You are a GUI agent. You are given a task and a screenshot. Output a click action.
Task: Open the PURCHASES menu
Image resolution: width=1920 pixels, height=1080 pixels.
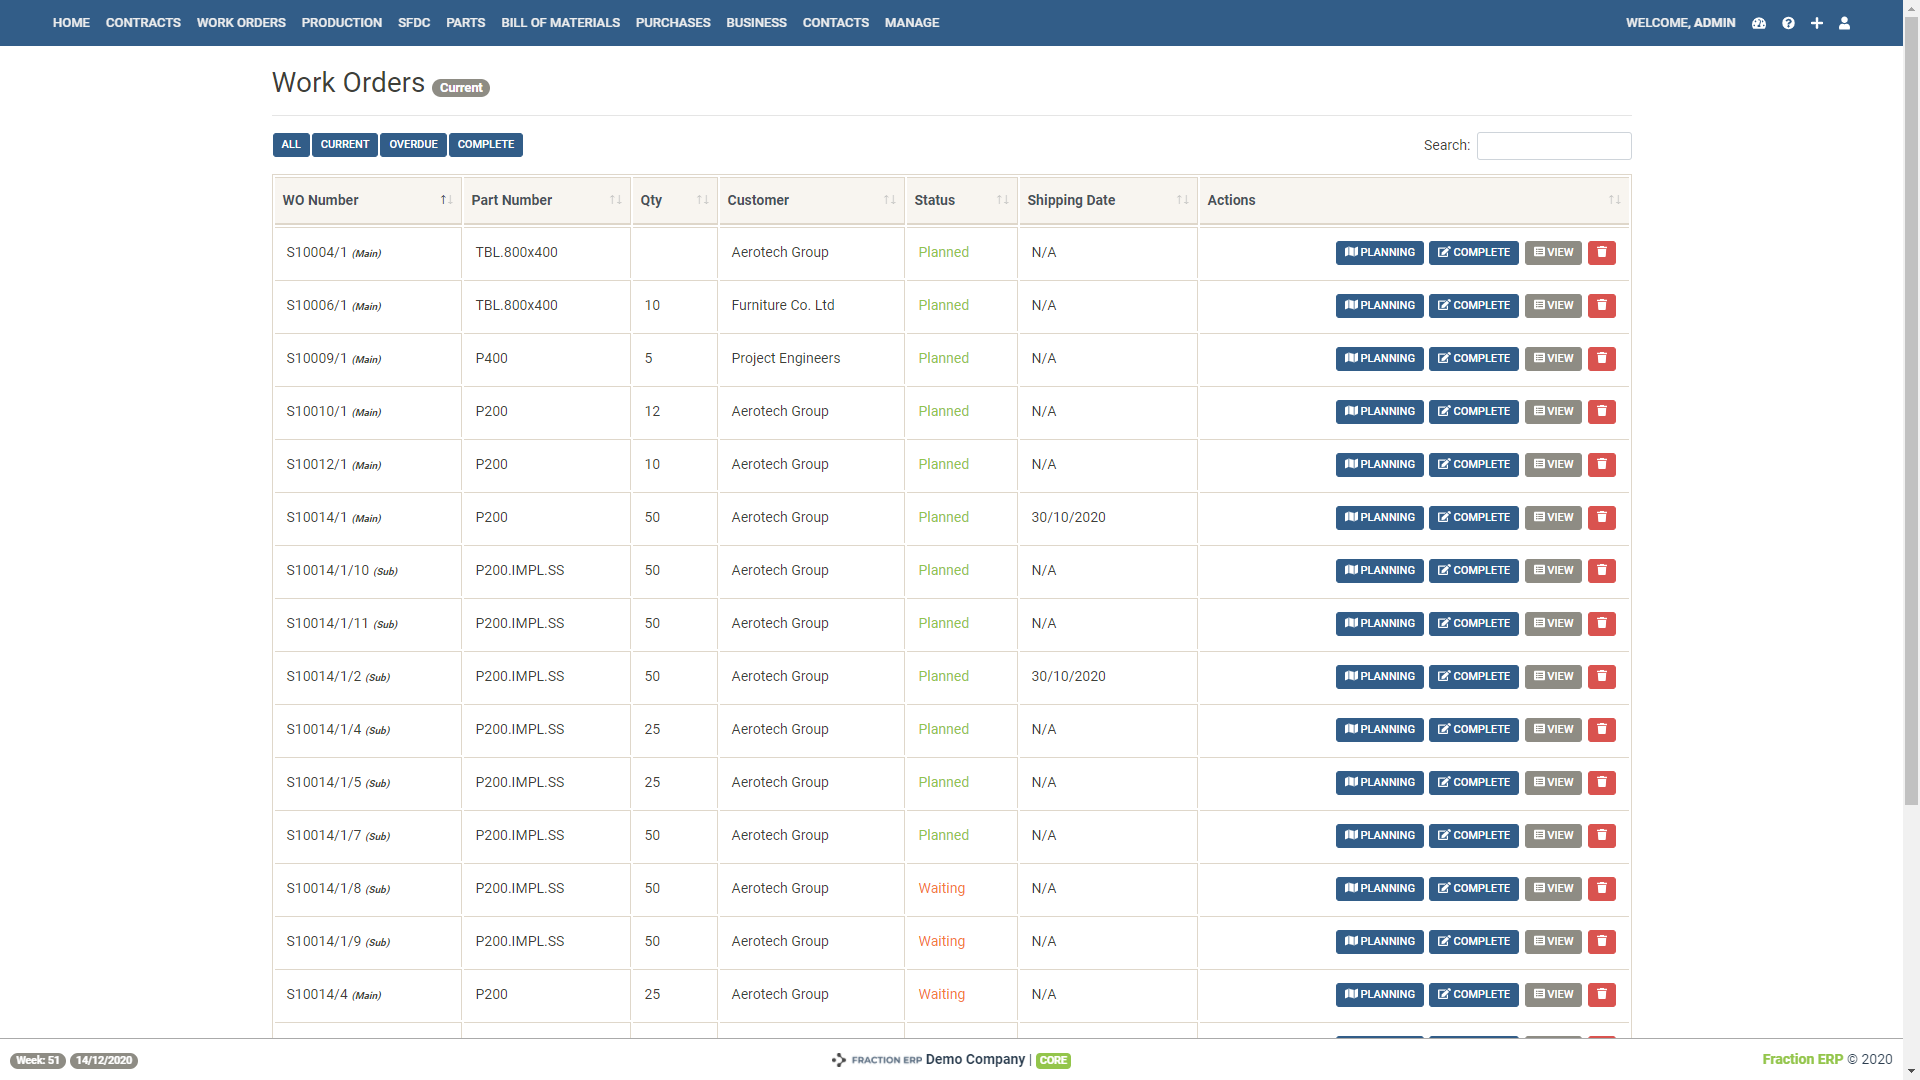tap(673, 23)
